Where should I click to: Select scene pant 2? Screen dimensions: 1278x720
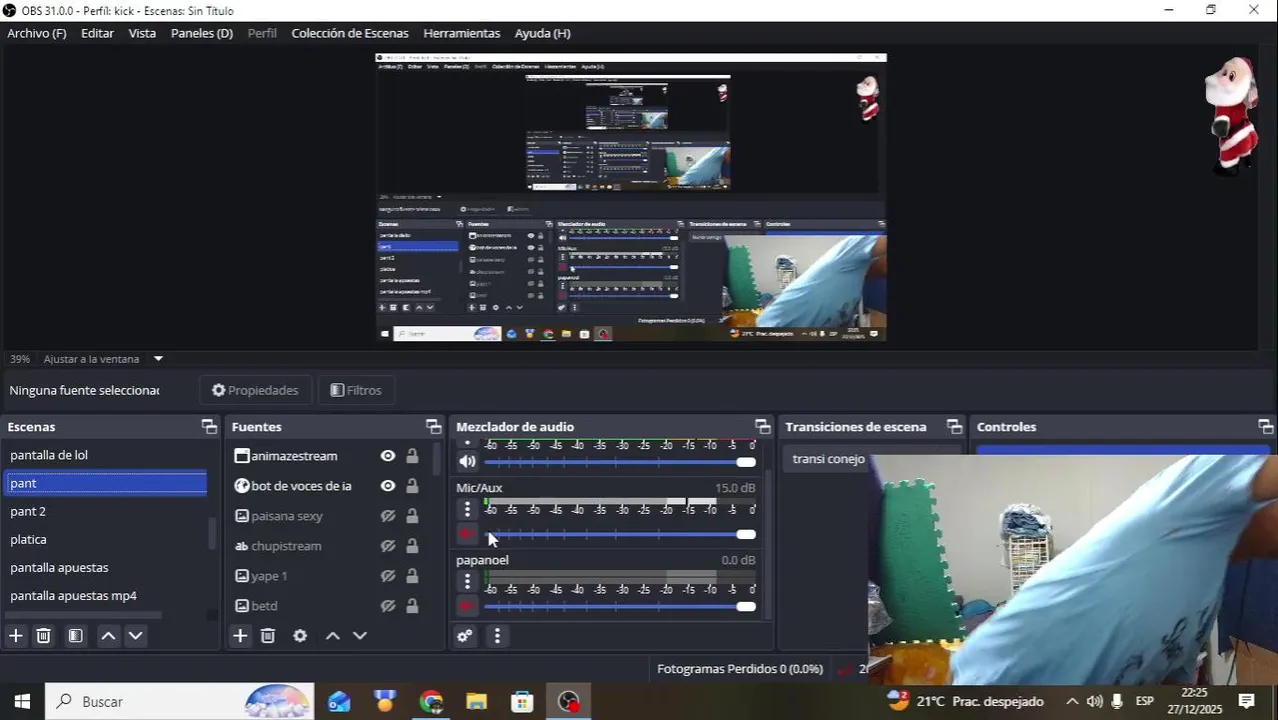coord(105,511)
